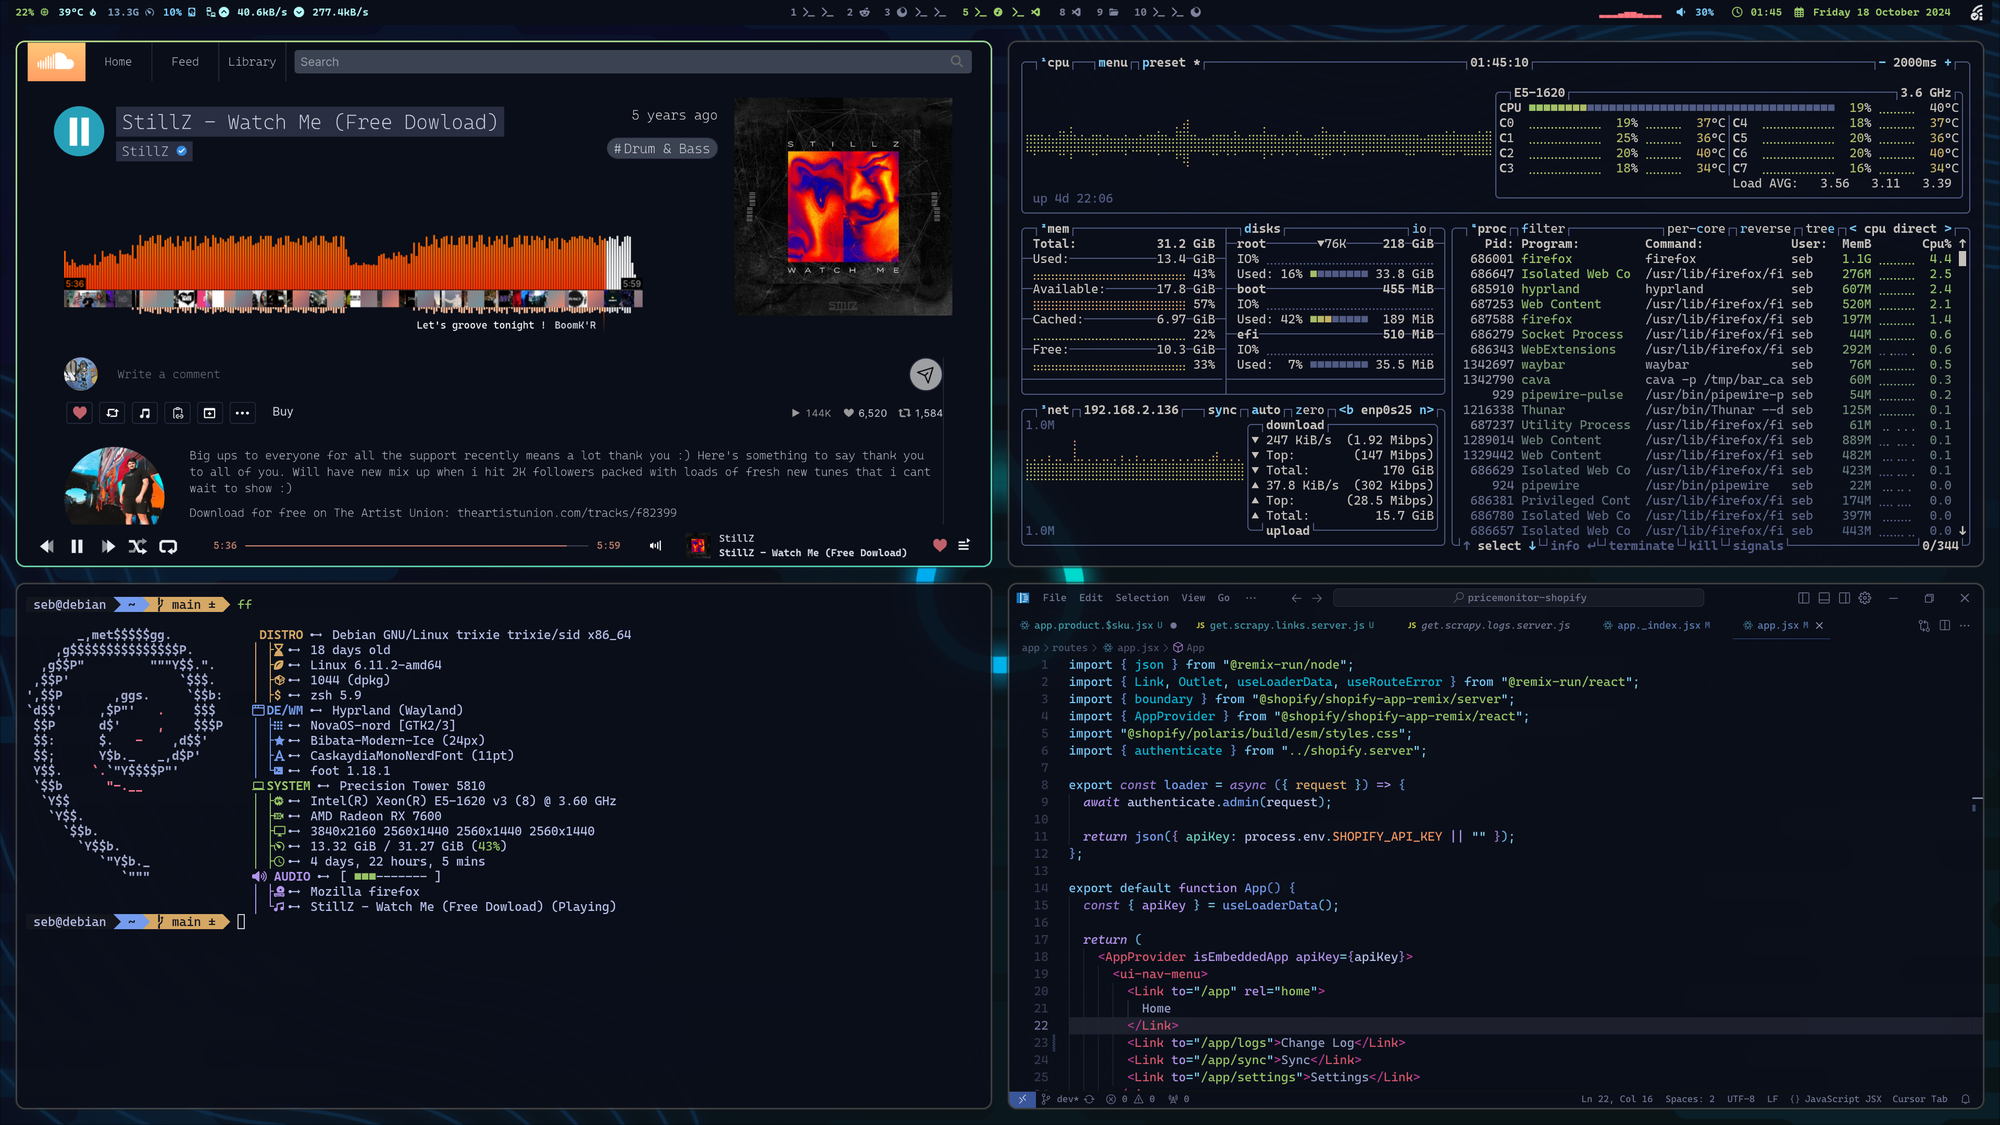Click the Watch Me album artwork

coord(843,207)
